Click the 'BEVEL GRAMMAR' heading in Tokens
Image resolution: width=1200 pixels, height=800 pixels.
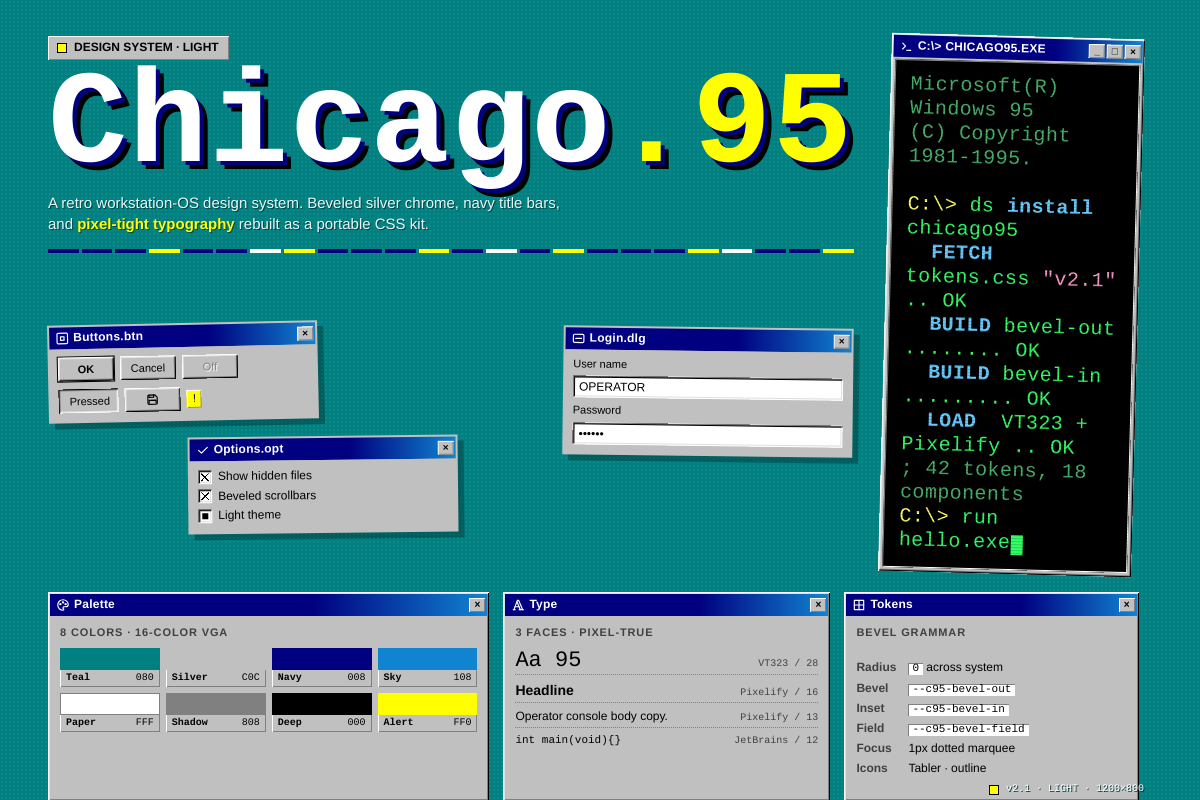[911, 632]
